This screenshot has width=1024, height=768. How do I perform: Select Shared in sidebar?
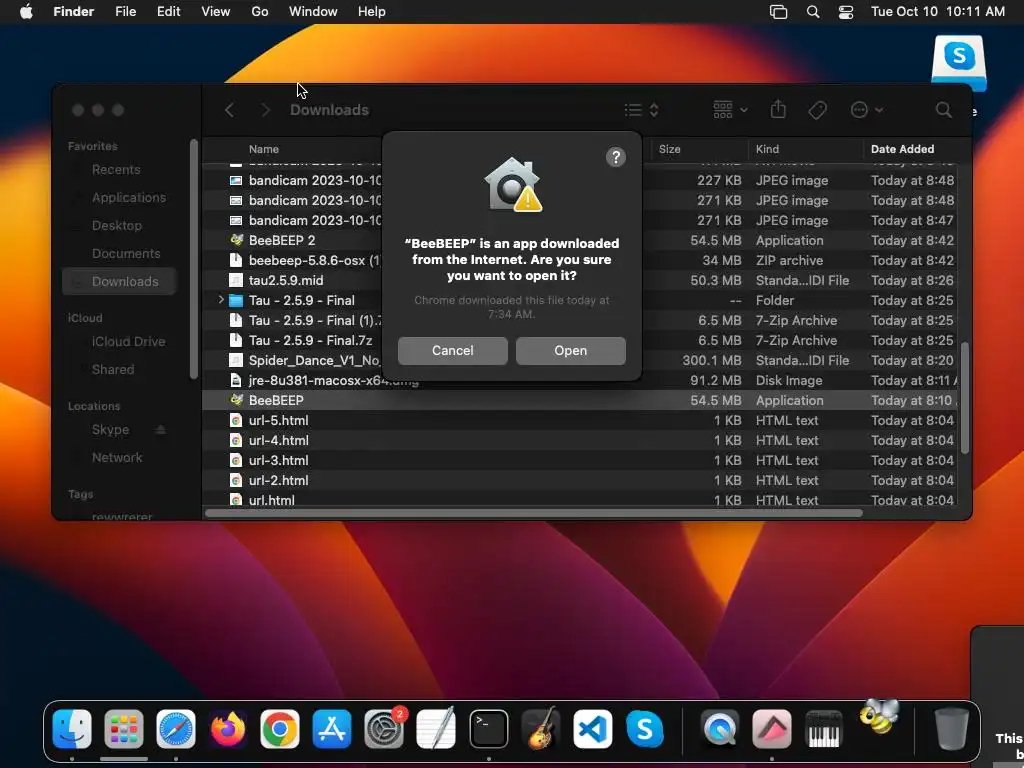[x=119, y=370]
